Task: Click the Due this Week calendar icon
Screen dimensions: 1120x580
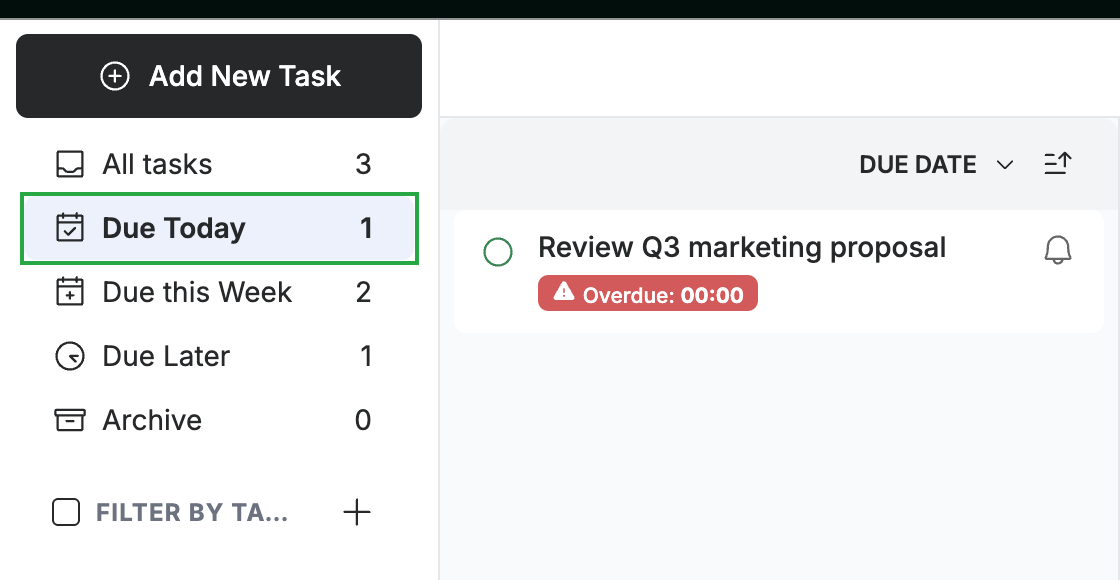Action: (x=70, y=292)
